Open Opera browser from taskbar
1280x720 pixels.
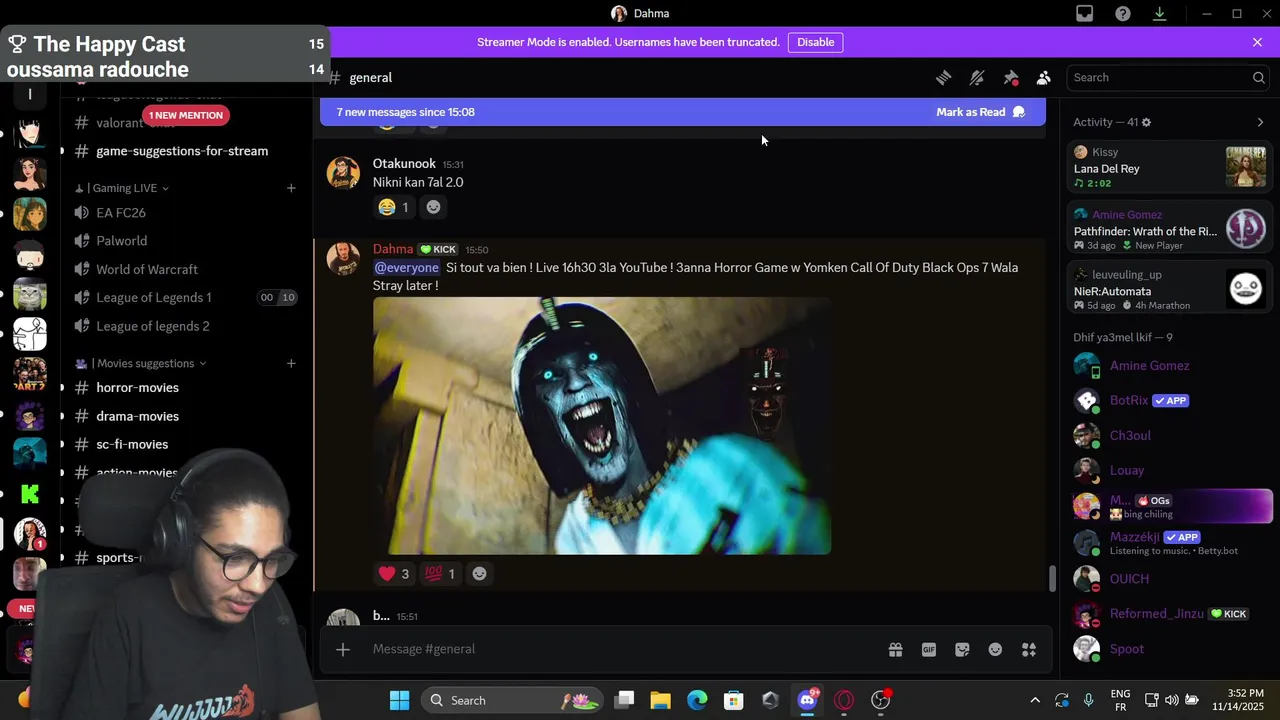(x=844, y=700)
